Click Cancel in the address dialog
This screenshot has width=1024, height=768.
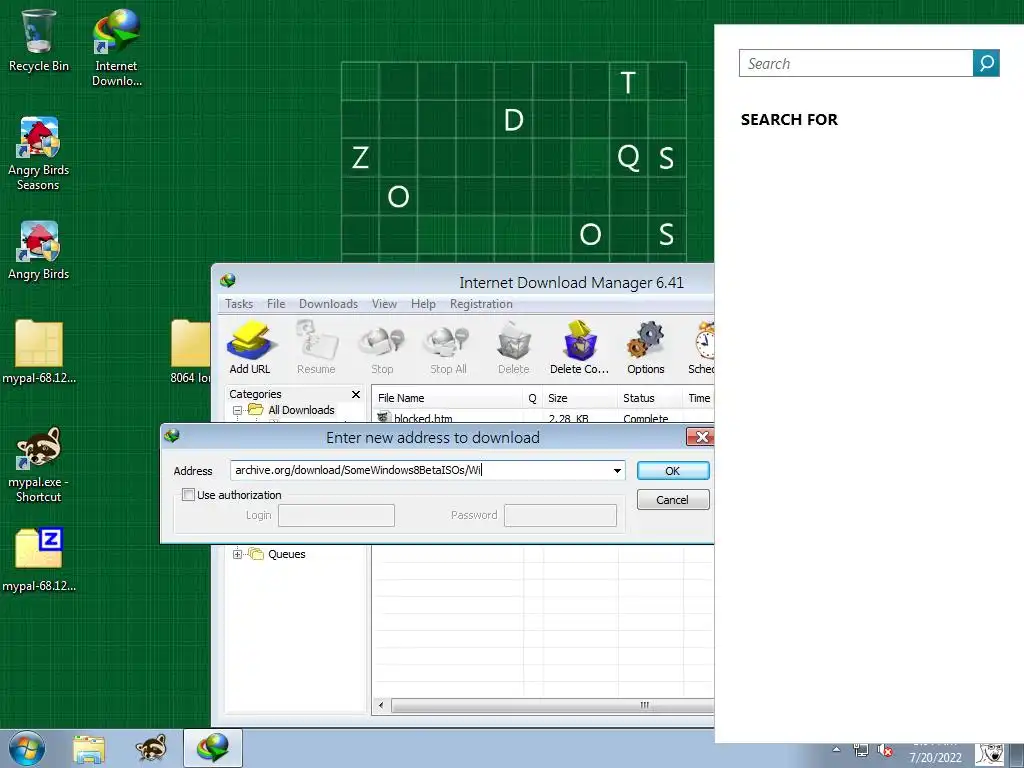(673, 500)
